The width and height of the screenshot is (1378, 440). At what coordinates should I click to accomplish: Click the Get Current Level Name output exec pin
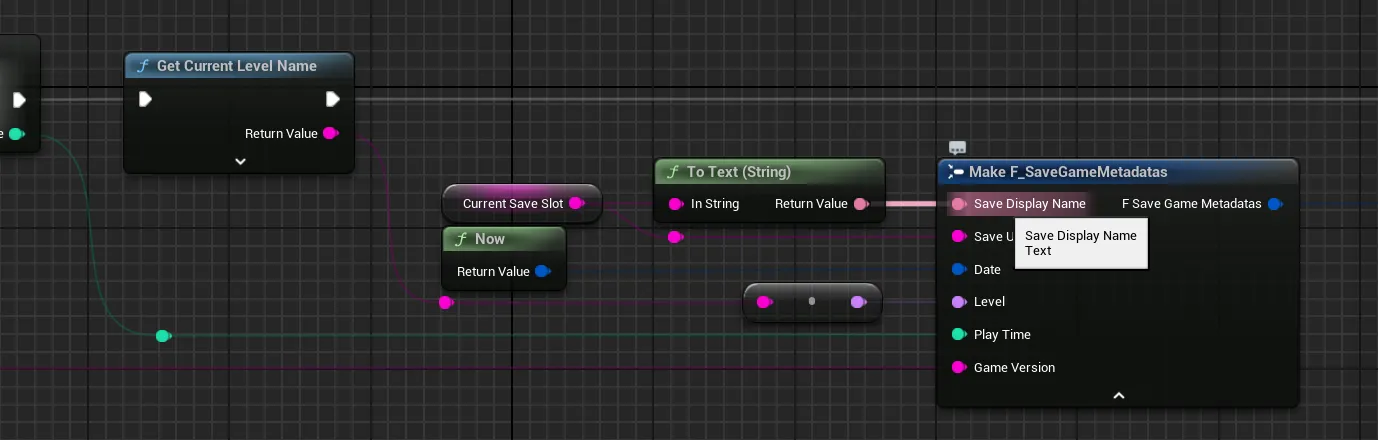333,99
